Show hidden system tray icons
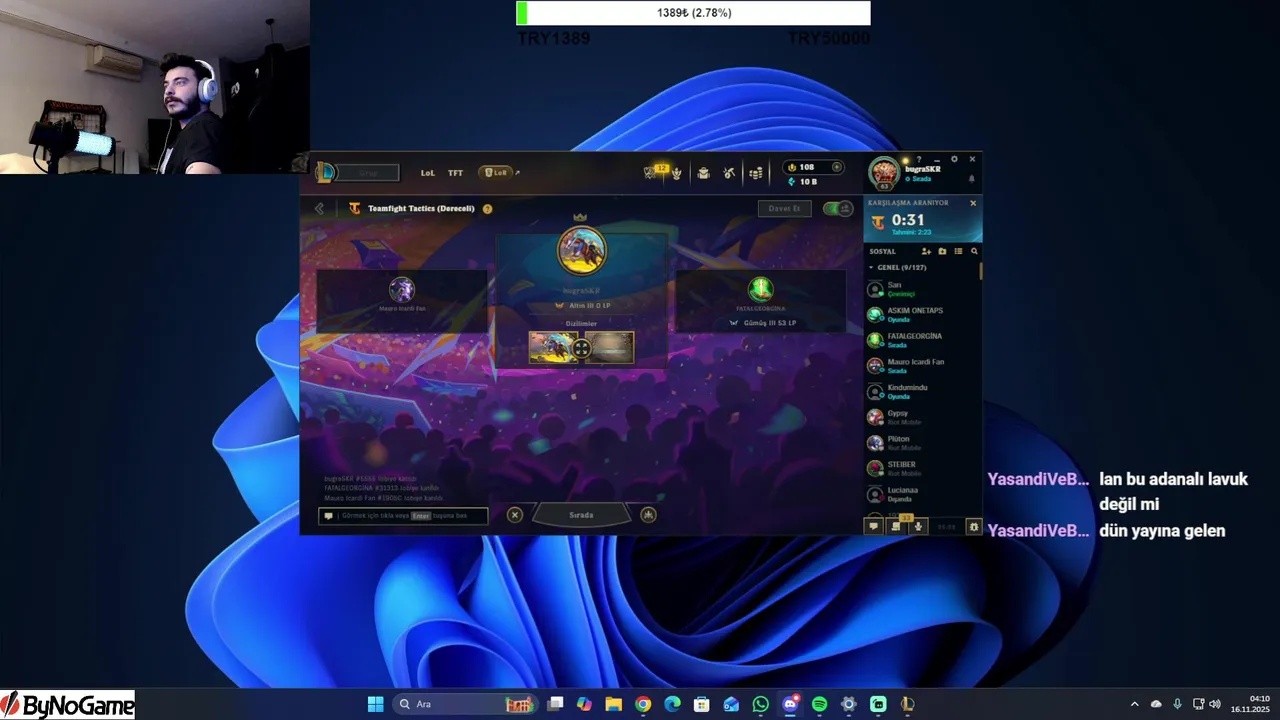 pyautogui.click(x=1134, y=704)
